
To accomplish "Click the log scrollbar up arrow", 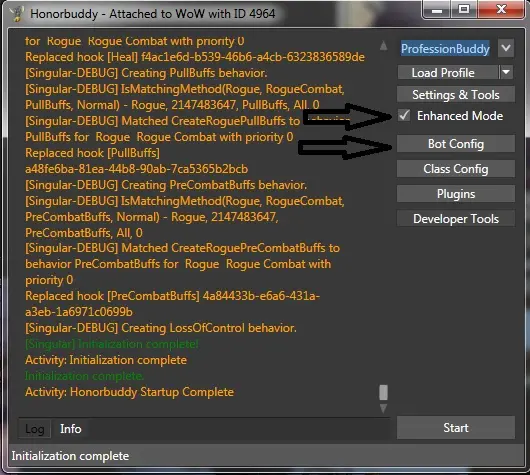I will pyautogui.click(x=383, y=45).
